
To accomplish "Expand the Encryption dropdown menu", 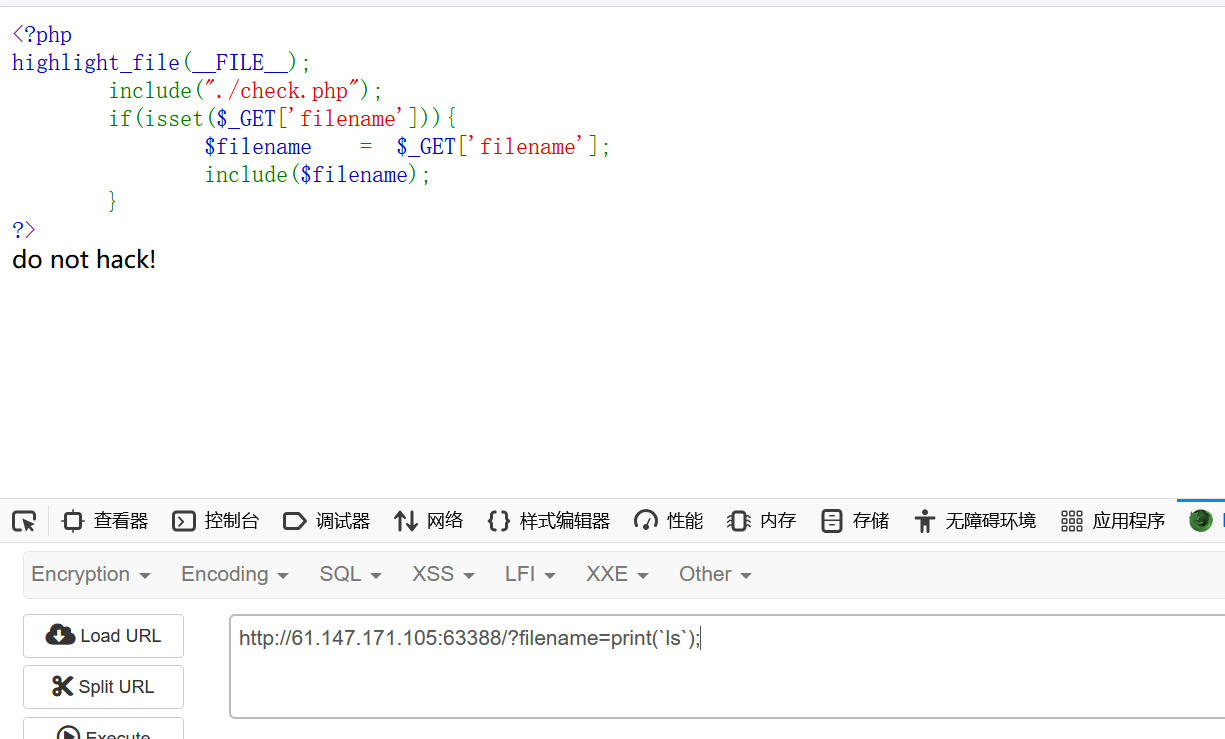I will click(x=91, y=575).
